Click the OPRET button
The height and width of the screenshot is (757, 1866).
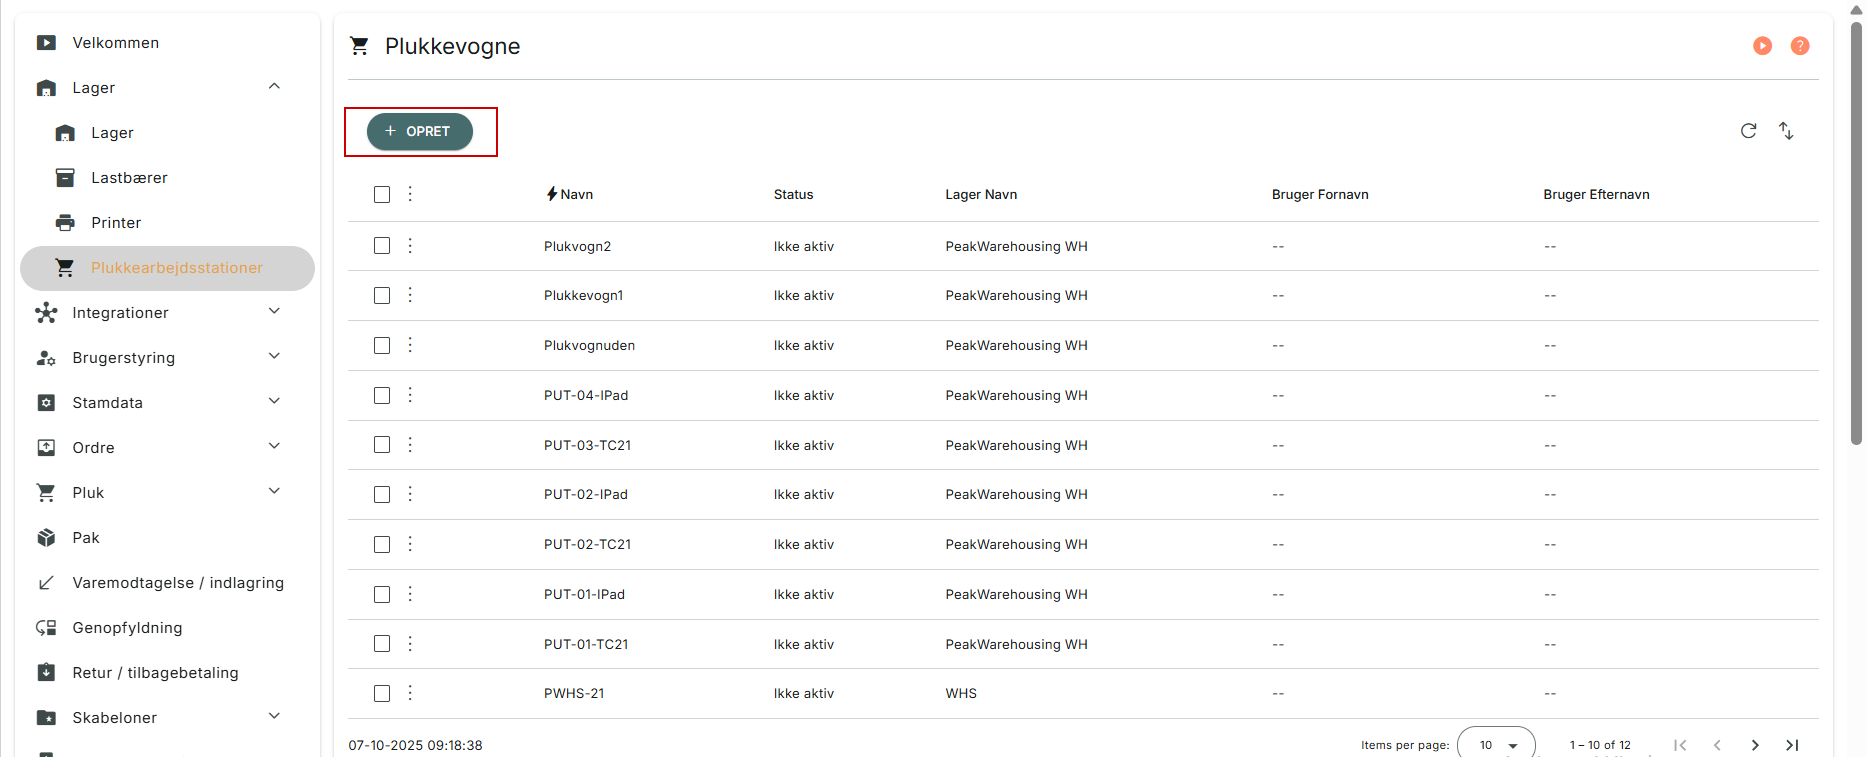pyautogui.click(x=419, y=131)
